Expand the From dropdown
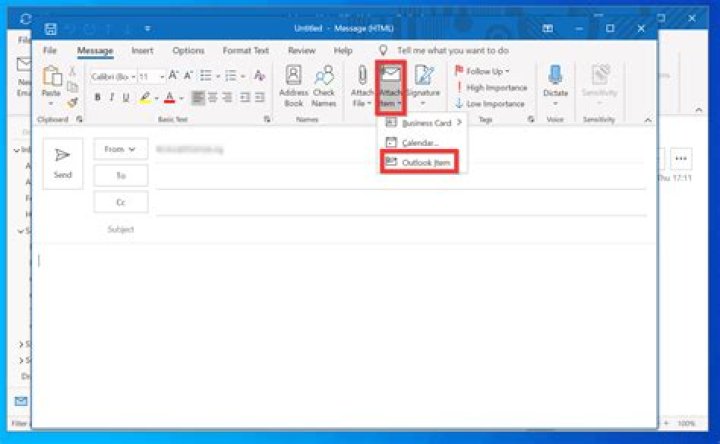The height and width of the screenshot is (444, 720). coord(120,149)
